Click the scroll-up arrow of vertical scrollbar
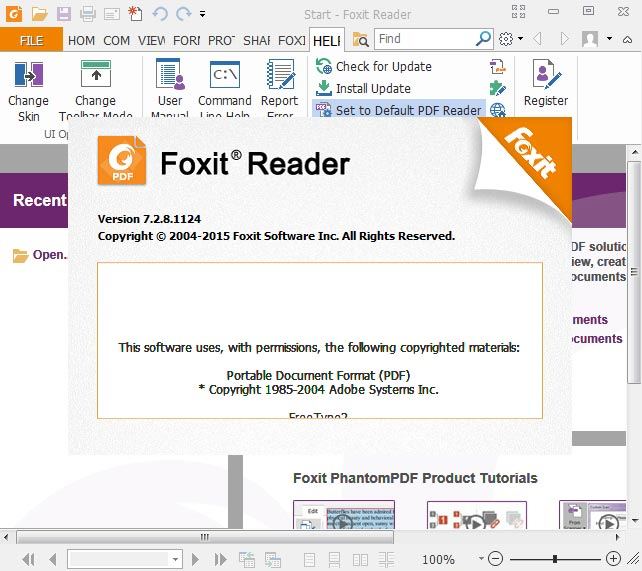Image resolution: width=642 pixels, height=571 pixels. 634,152
